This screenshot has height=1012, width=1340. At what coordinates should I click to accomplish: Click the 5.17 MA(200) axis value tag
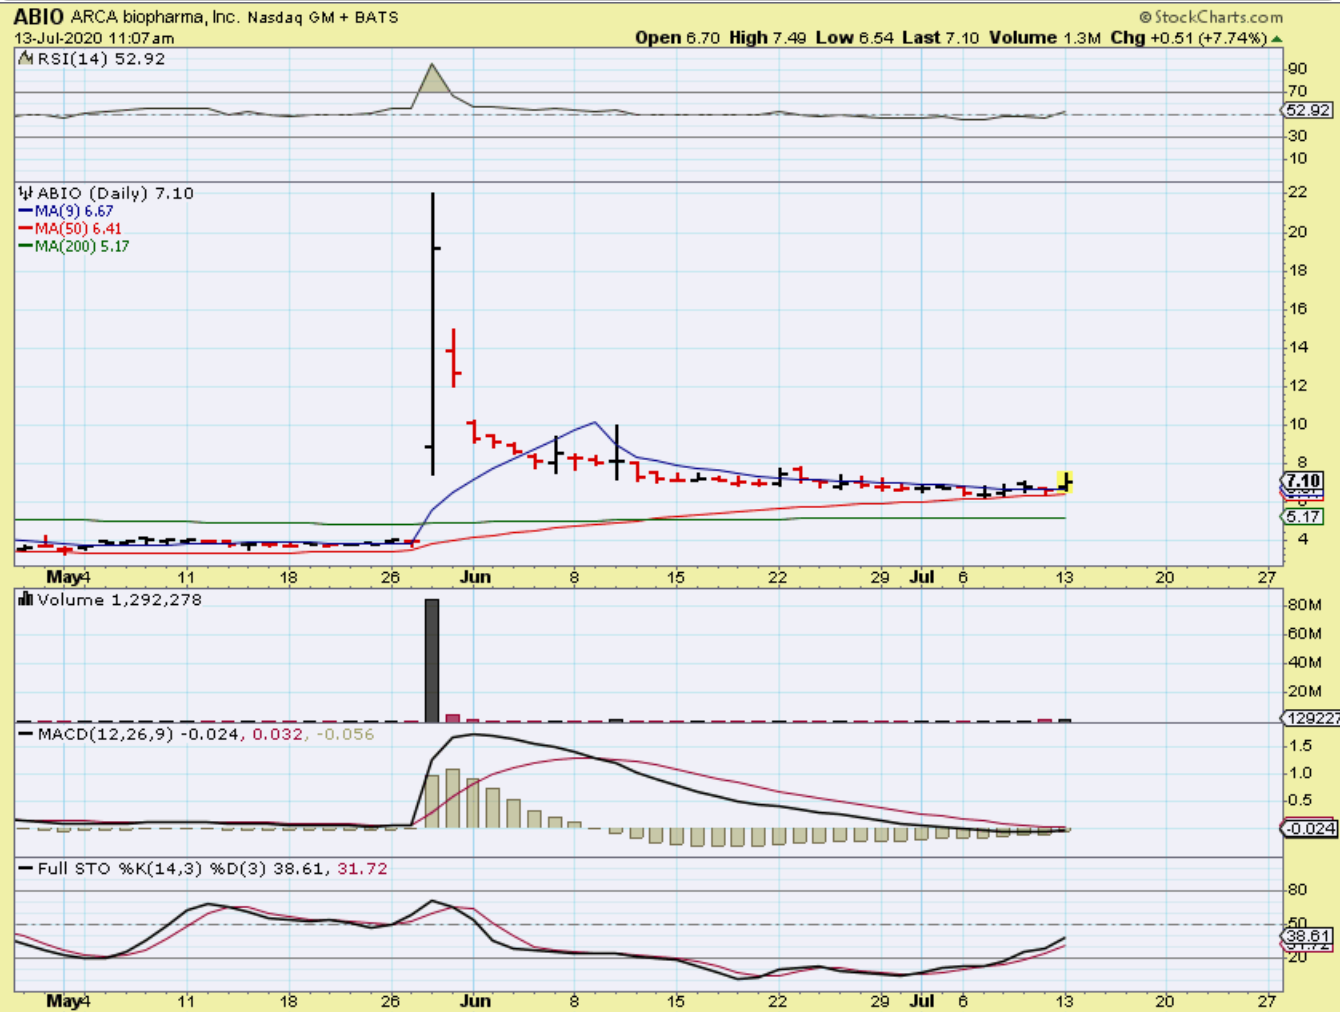point(1303,517)
